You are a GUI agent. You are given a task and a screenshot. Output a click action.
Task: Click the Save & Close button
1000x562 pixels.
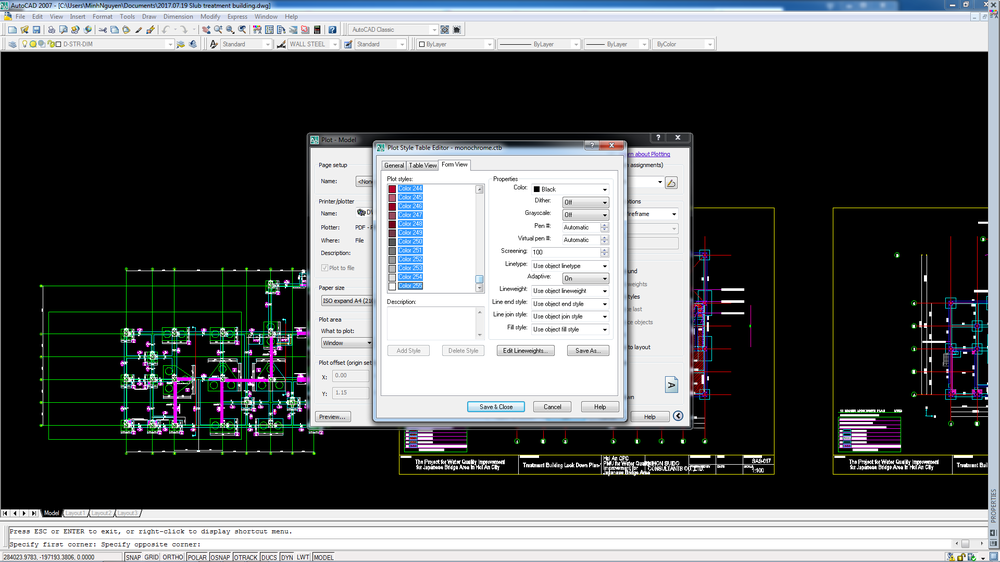[x=496, y=406]
